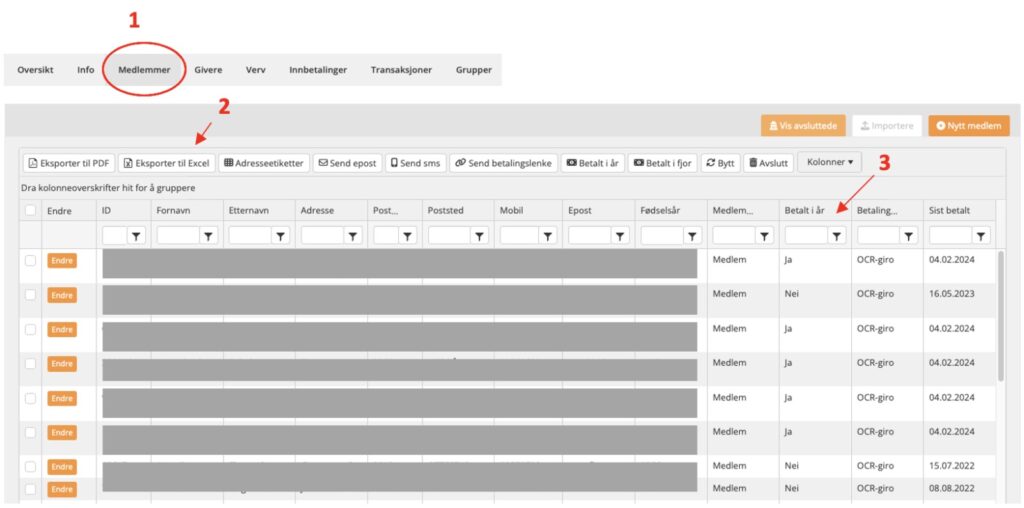Open the Kolonner dropdown
1024x508 pixels.
point(829,162)
